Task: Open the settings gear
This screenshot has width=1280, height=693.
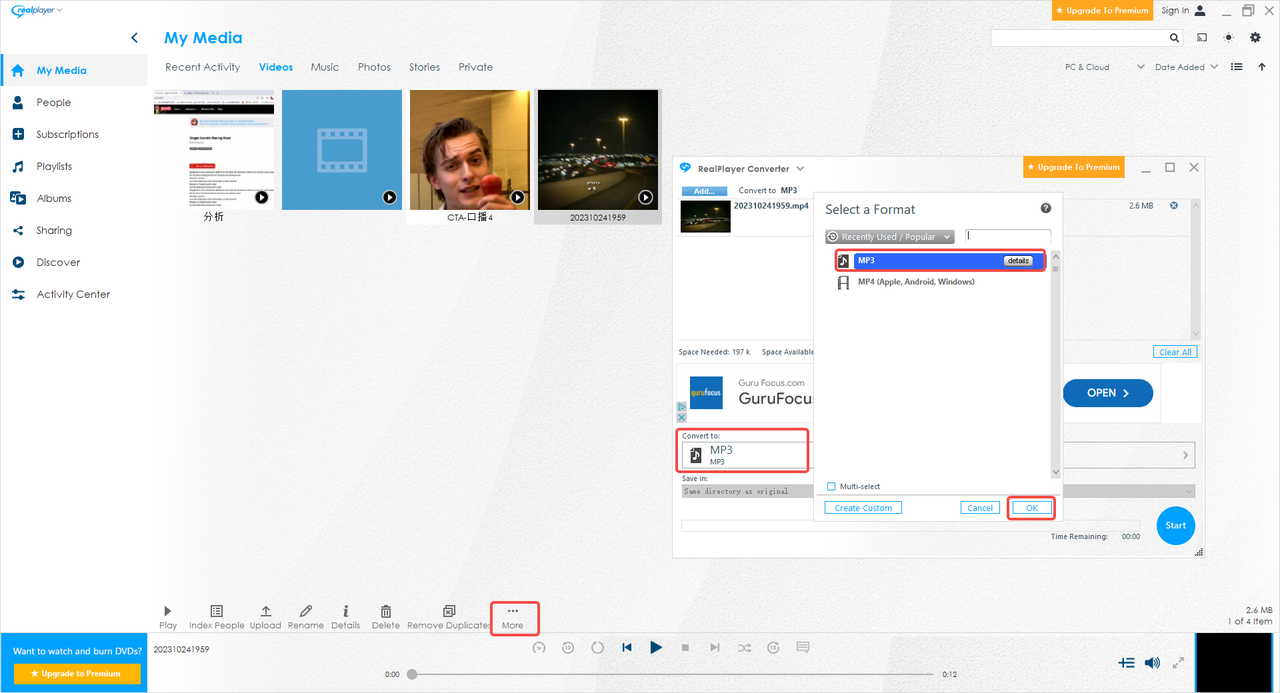Action: click(1256, 38)
